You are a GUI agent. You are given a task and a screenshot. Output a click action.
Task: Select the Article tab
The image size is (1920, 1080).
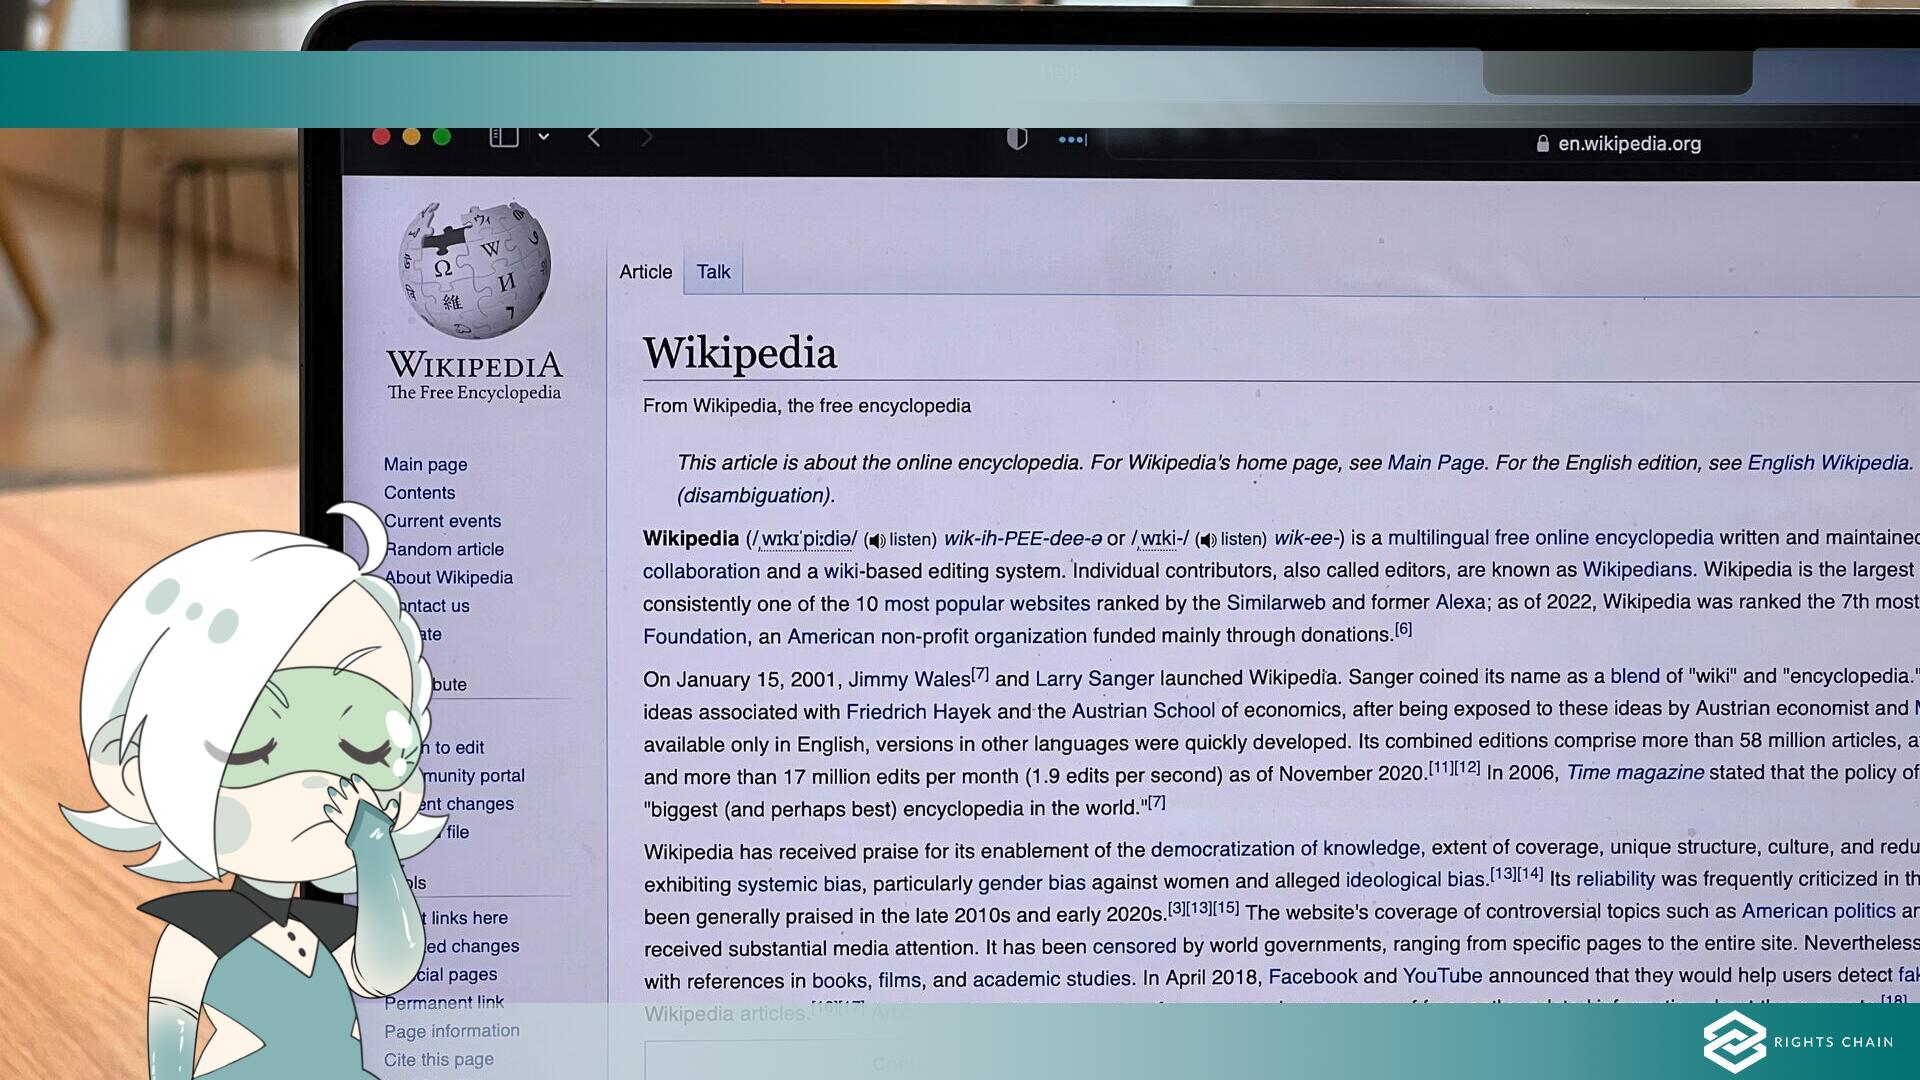coord(645,272)
